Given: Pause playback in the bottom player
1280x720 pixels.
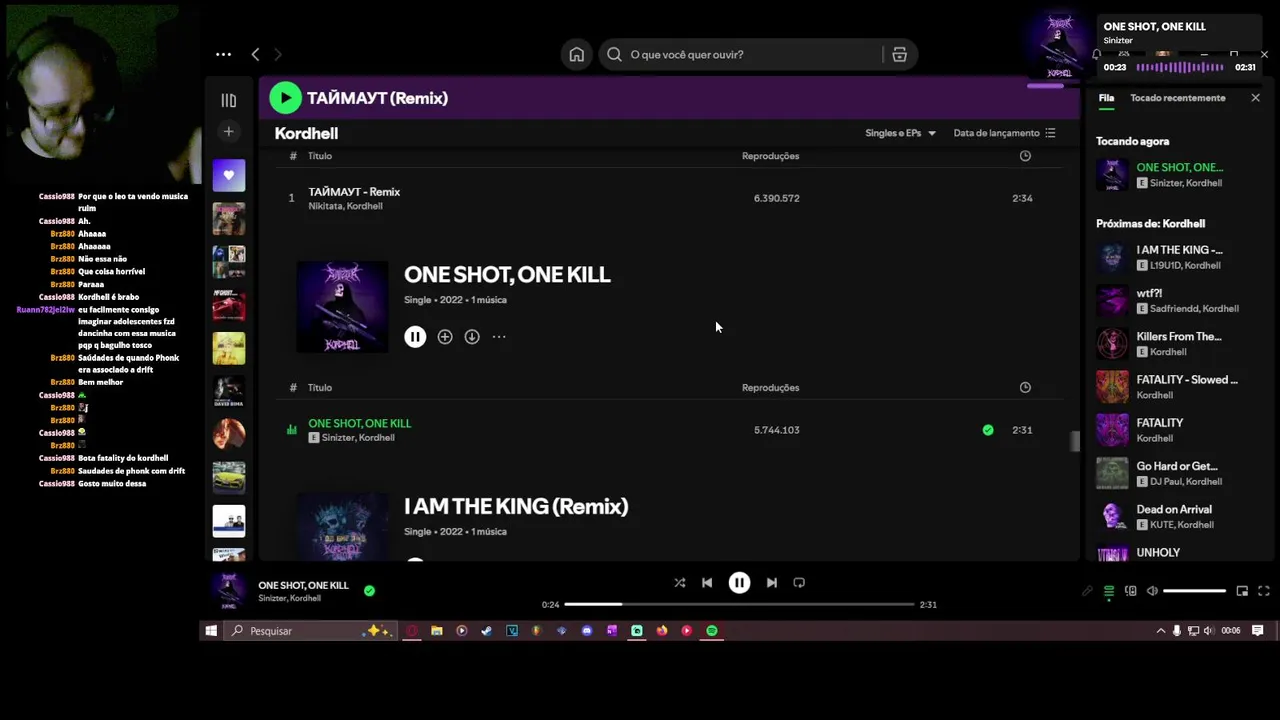Looking at the screenshot, I should (739, 583).
